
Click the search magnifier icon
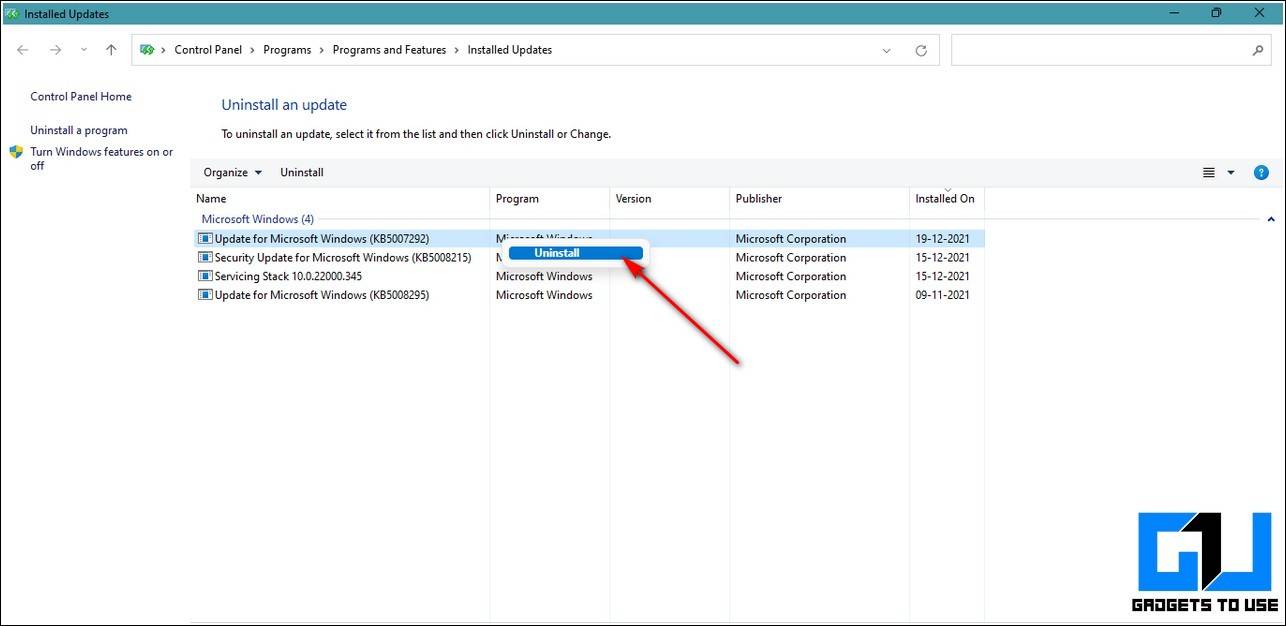pos(1258,50)
